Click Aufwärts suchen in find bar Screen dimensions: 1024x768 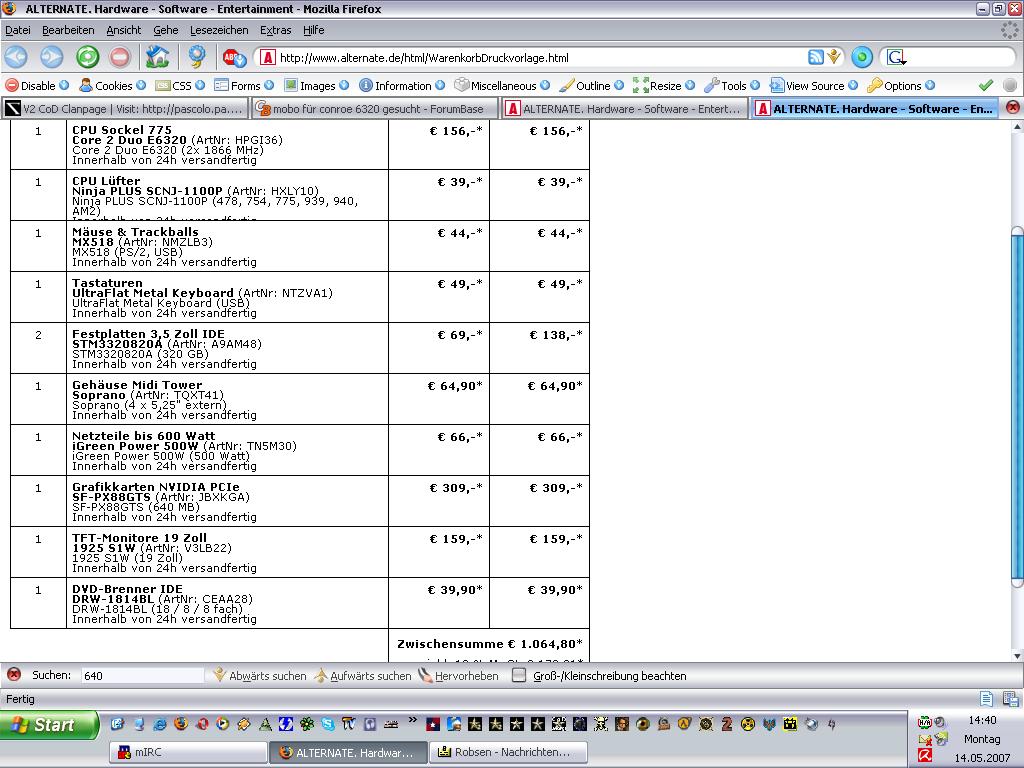[x=362, y=676]
